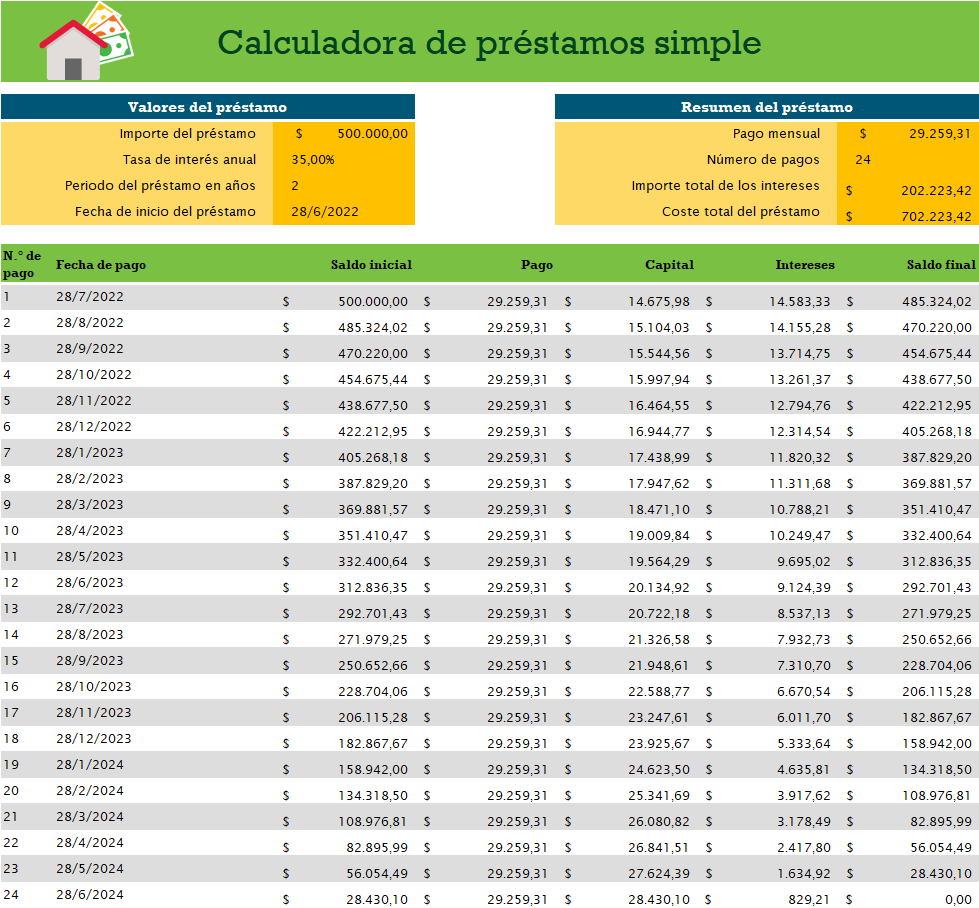Select interest value 2.417,80
Viewport: 979px width, 908px height.
tap(804, 848)
